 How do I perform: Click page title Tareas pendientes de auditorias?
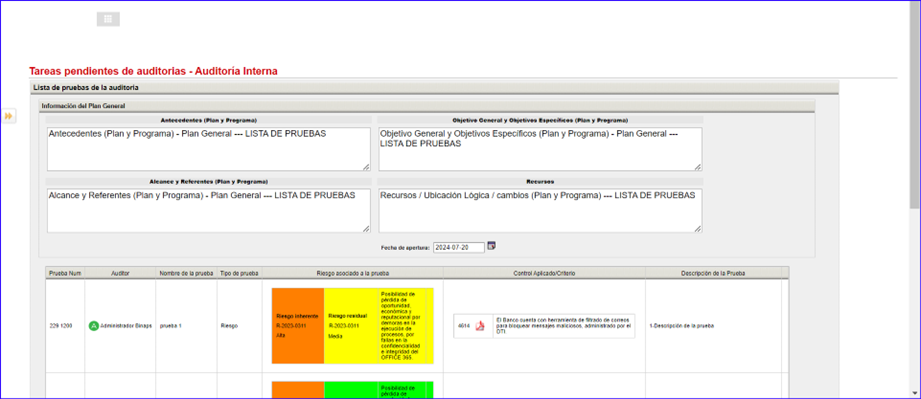coord(153,71)
